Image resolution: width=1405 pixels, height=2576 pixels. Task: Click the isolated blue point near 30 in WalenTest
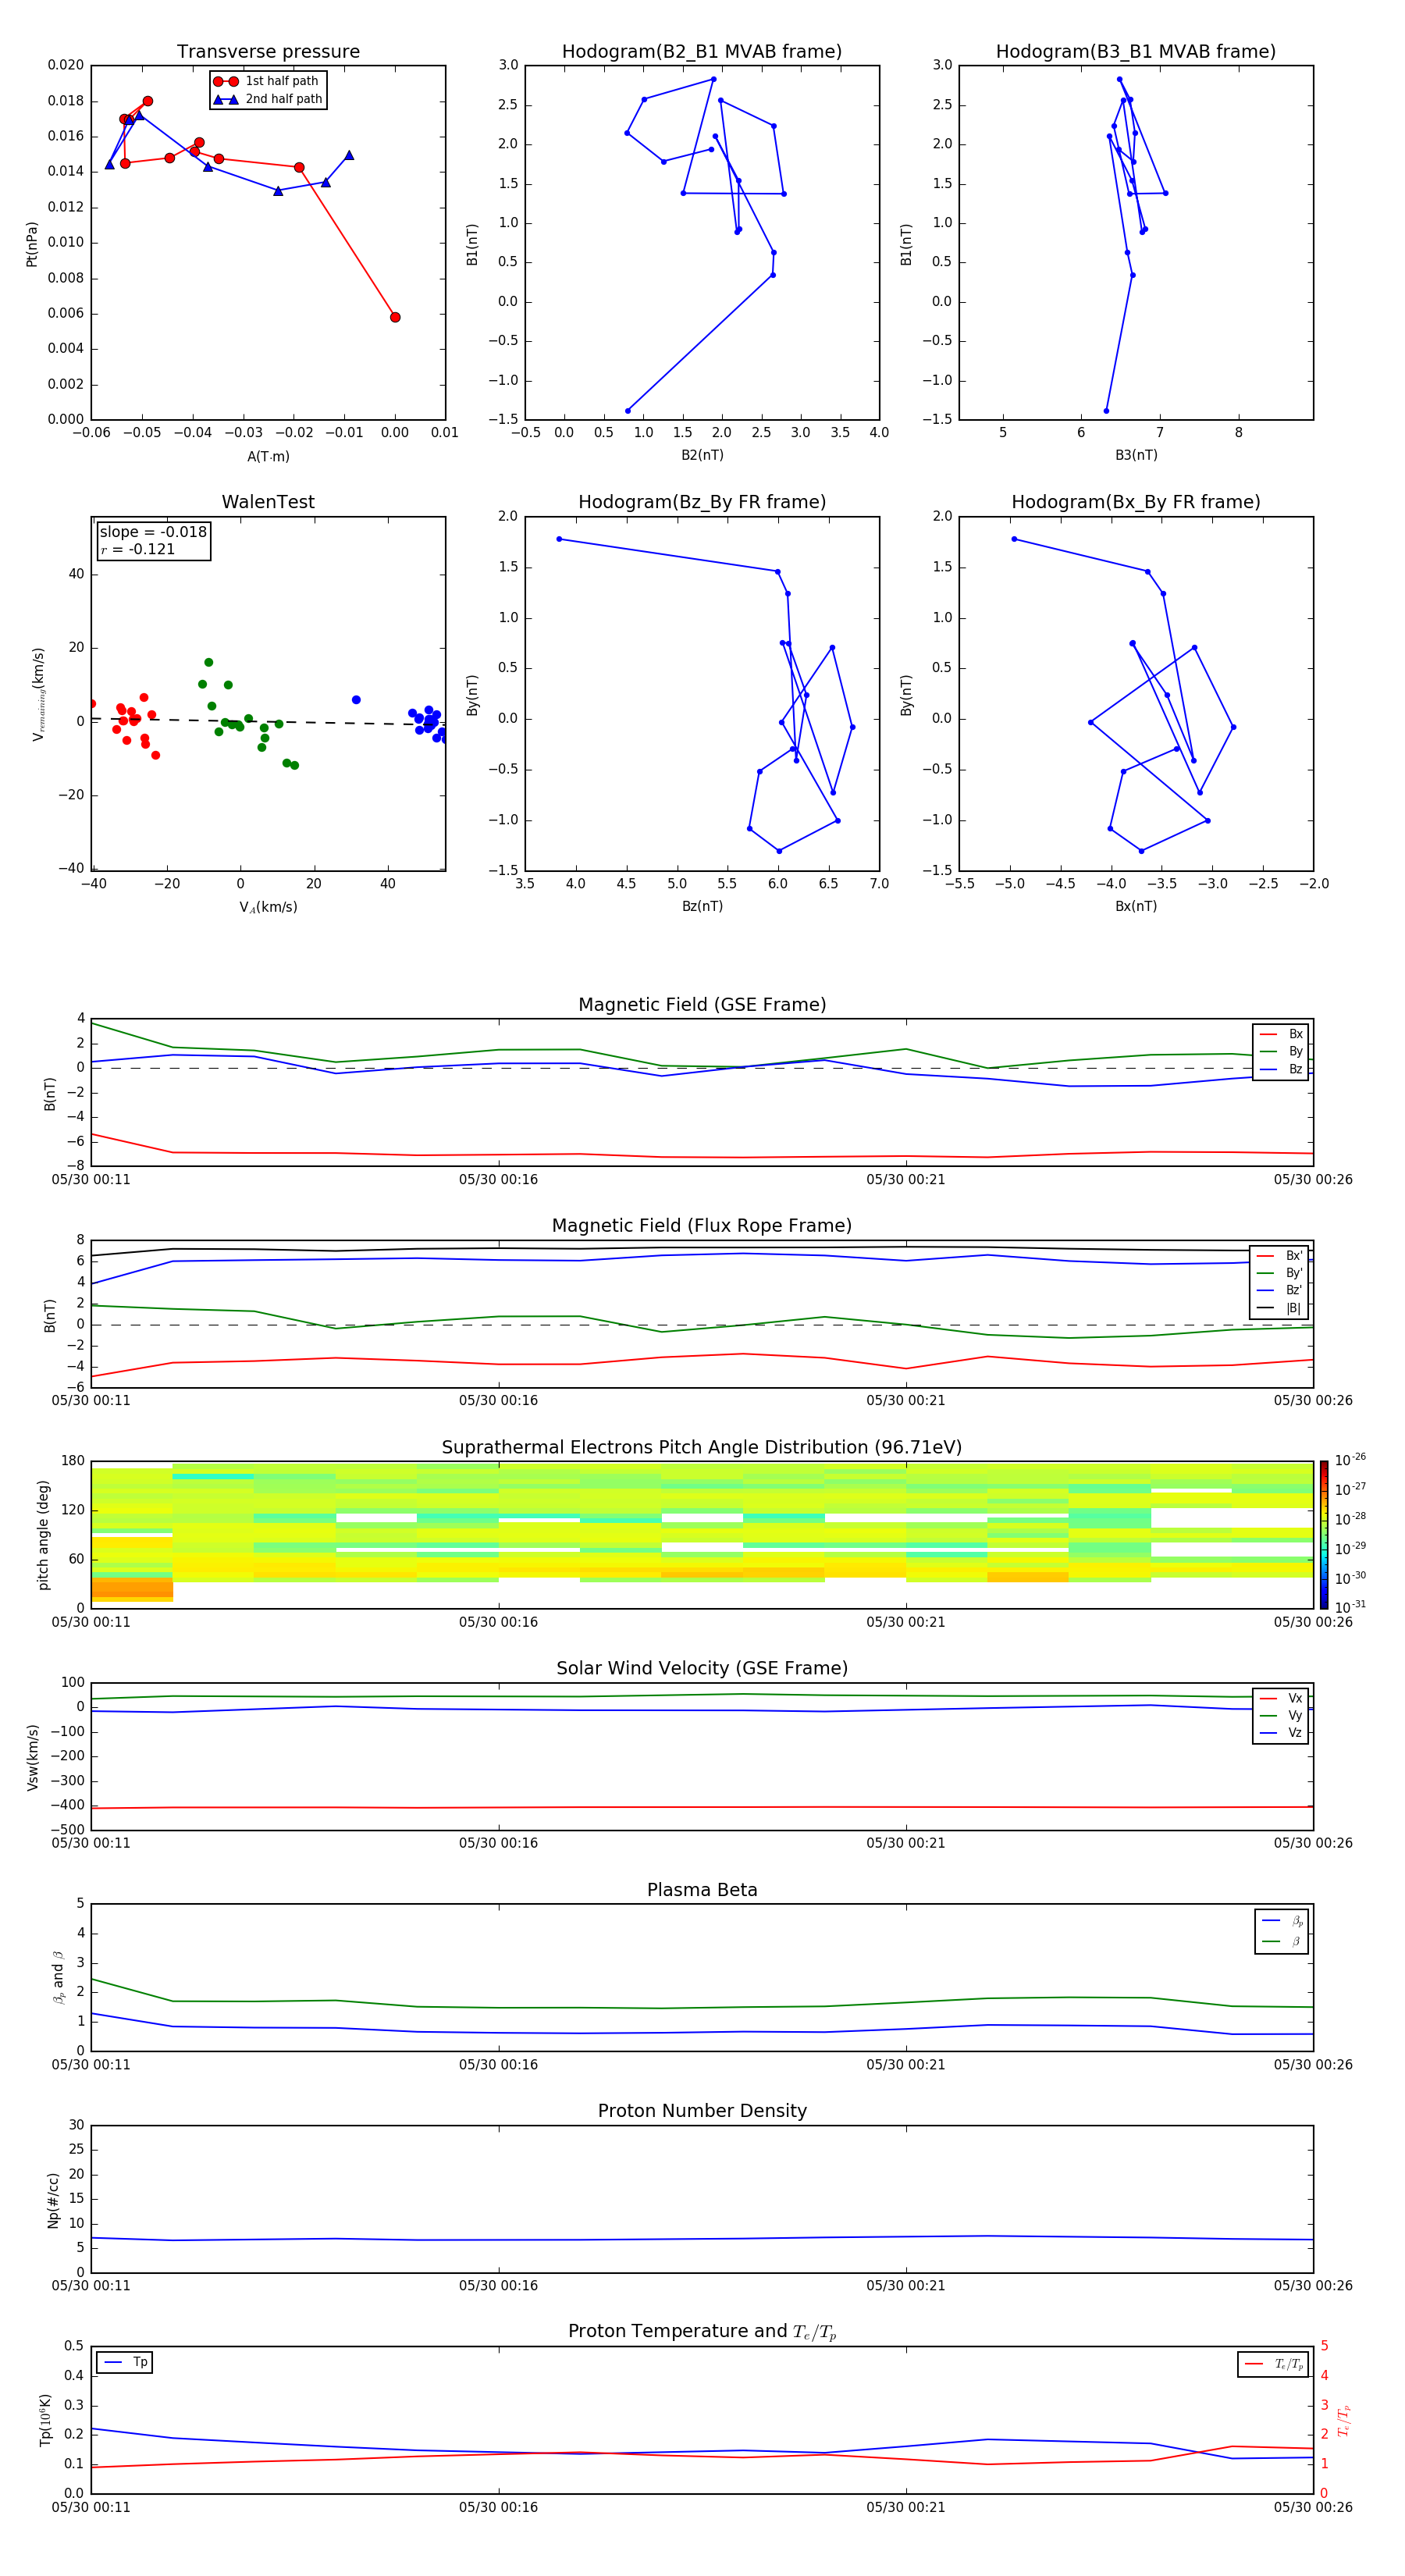[x=356, y=700]
